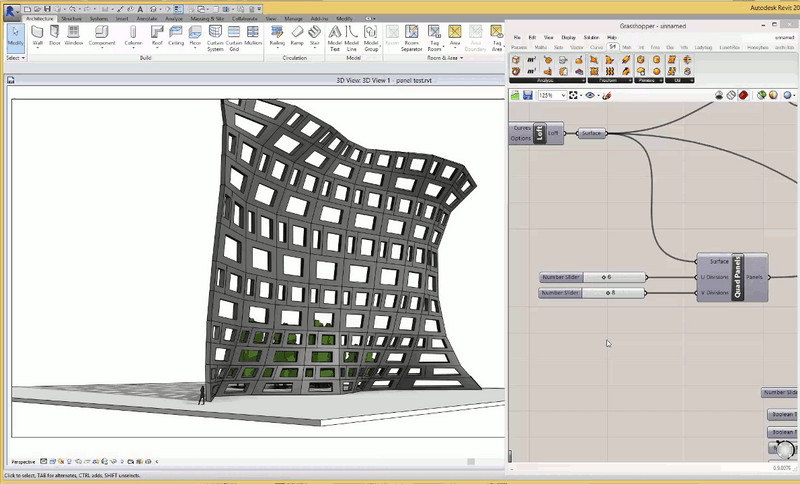Click the Quad Panels component
Image resolution: width=800 pixels, height=484 pixels.
737,277
